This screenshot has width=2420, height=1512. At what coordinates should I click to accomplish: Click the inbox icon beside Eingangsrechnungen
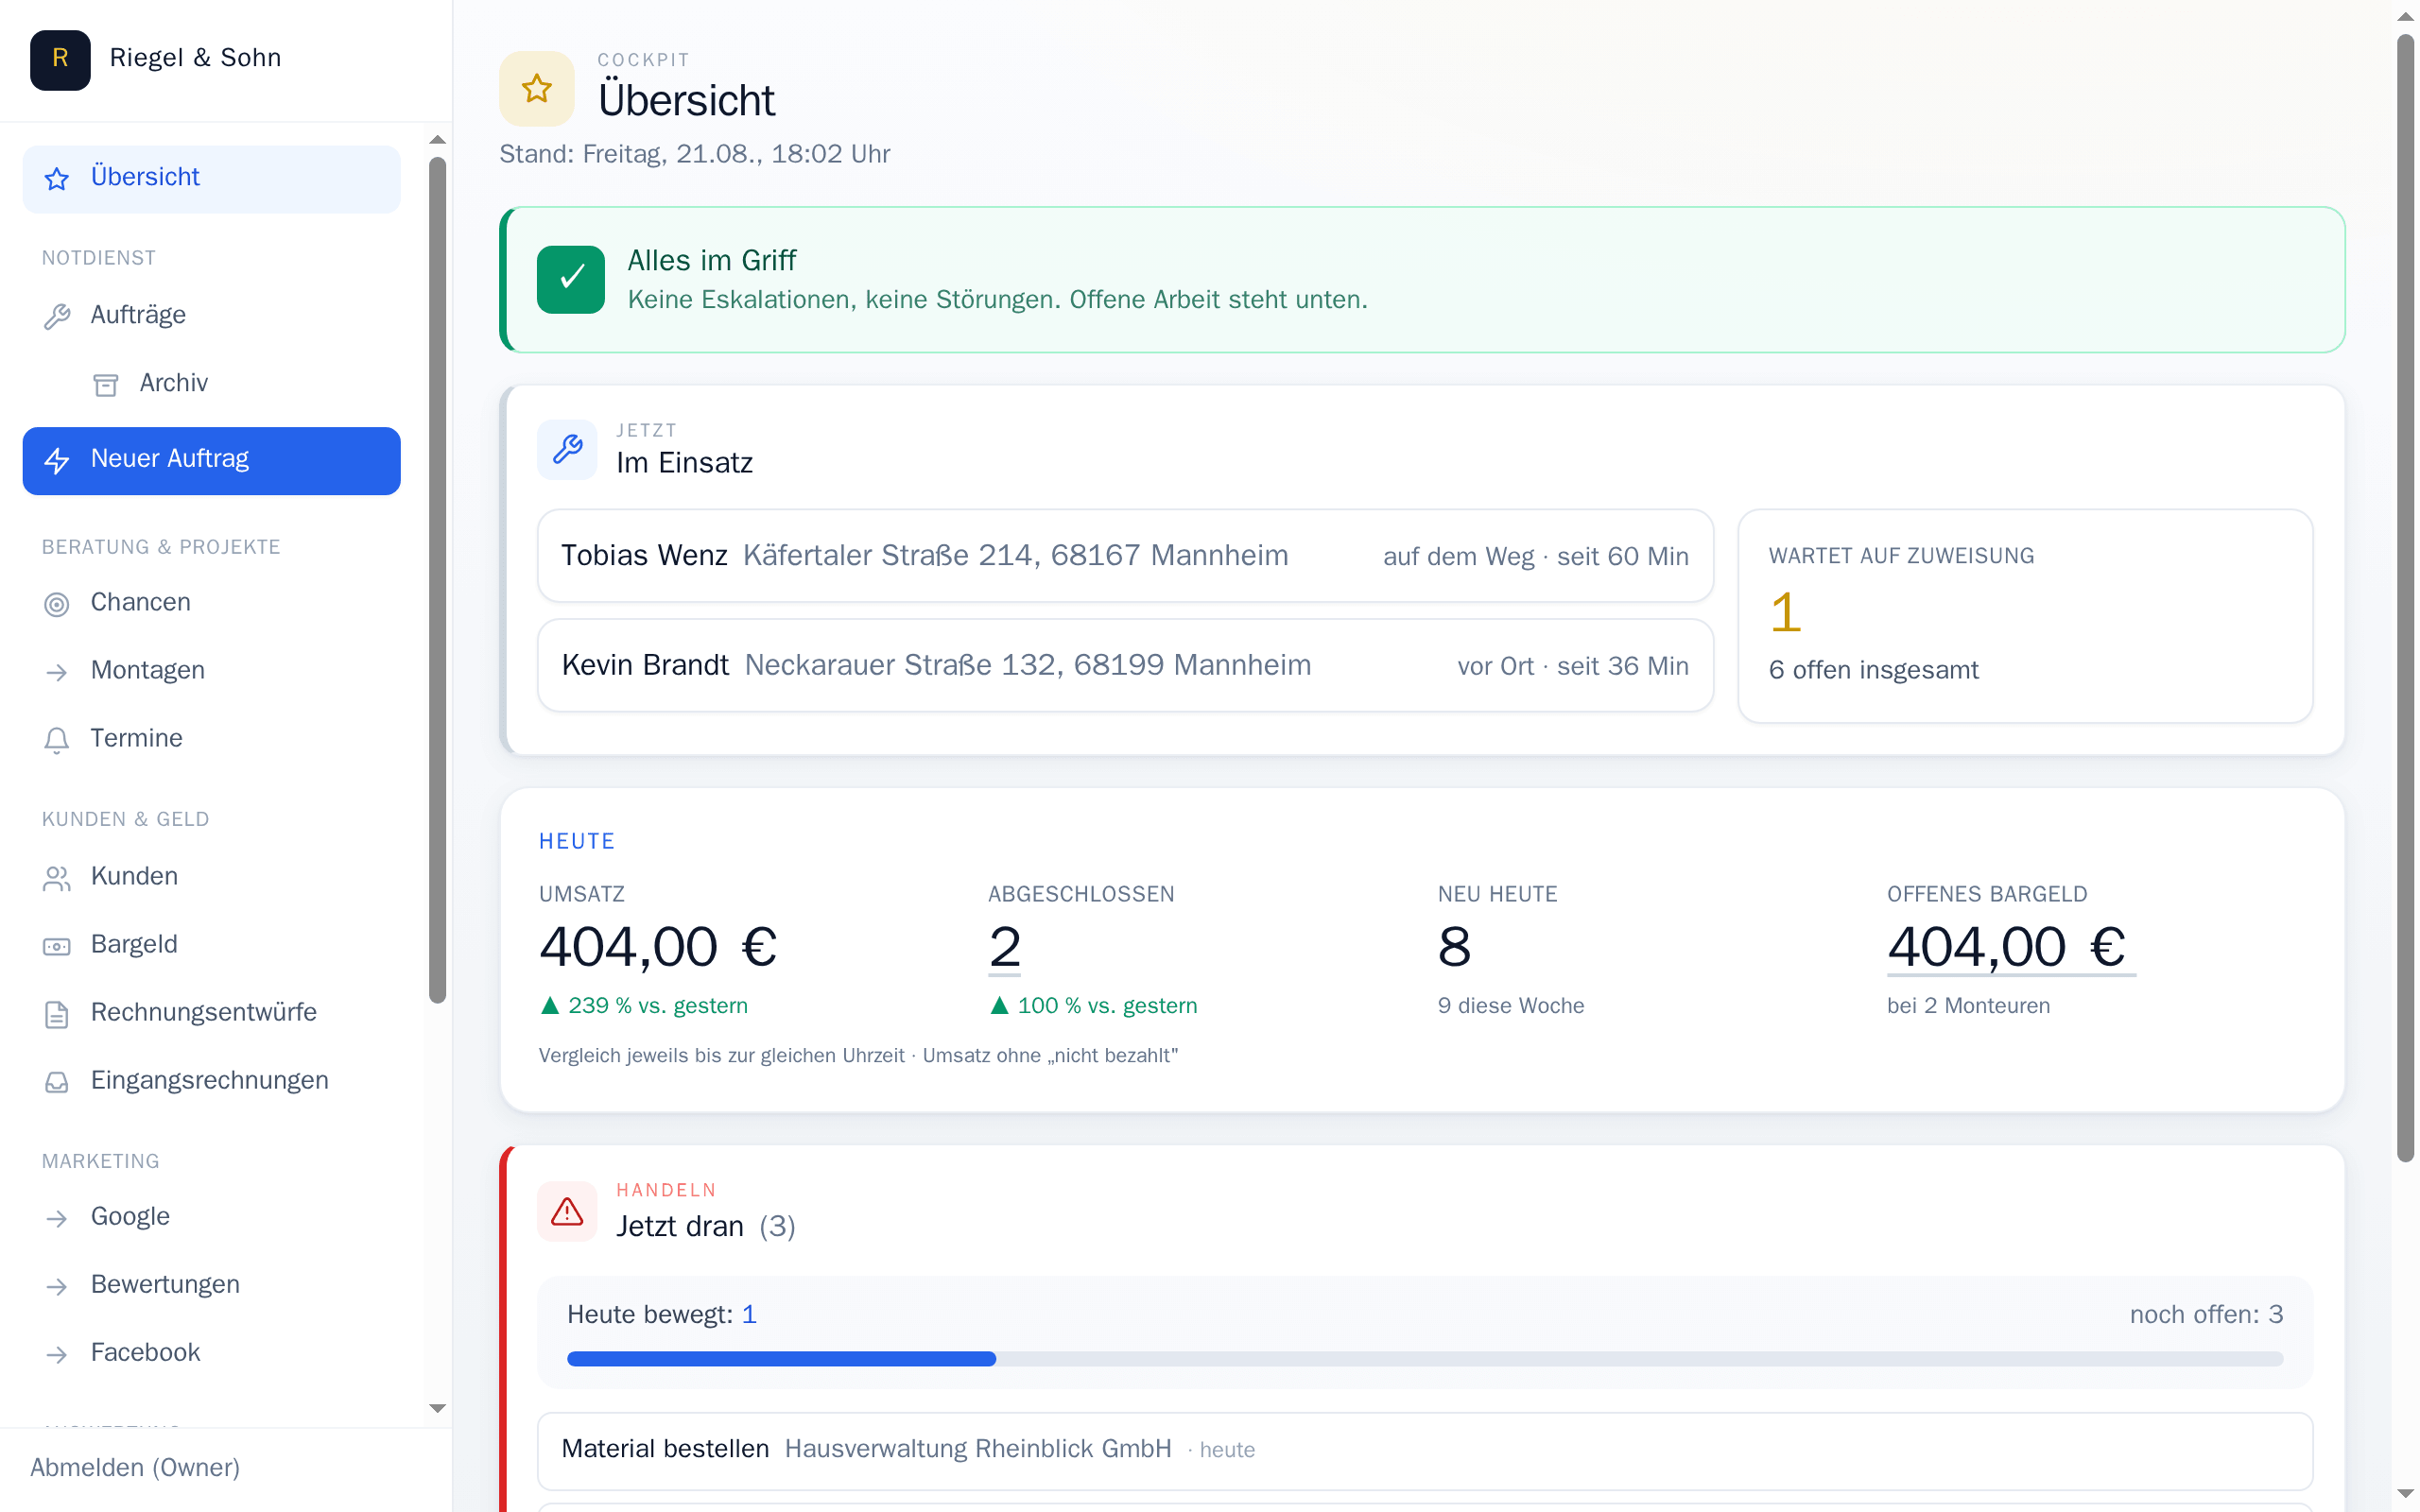(57, 1081)
